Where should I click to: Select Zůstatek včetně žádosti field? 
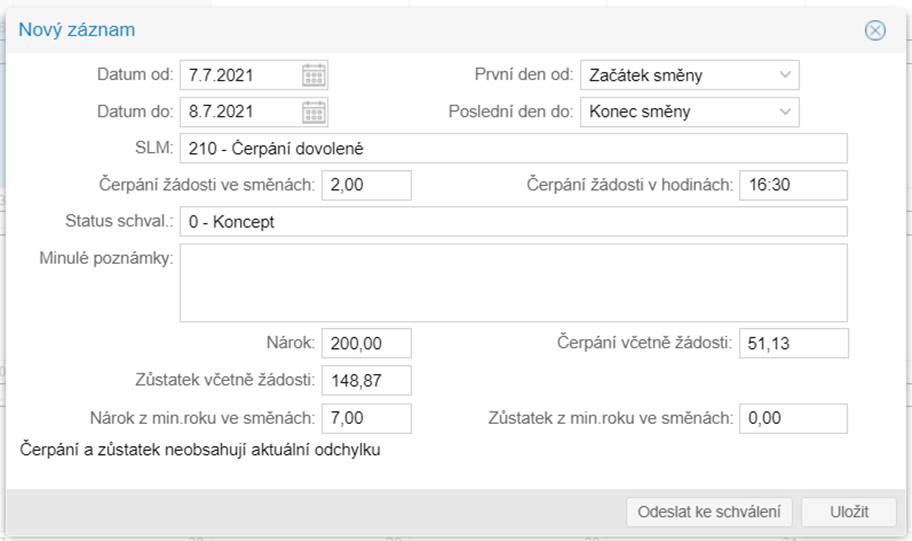(x=366, y=380)
